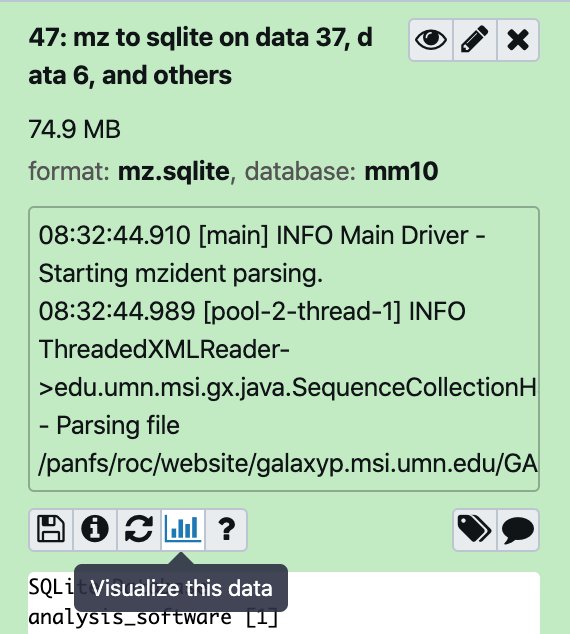Collapse the 'mz to sqlite on data 37' title
The image size is (570, 634).
[201, 56]
